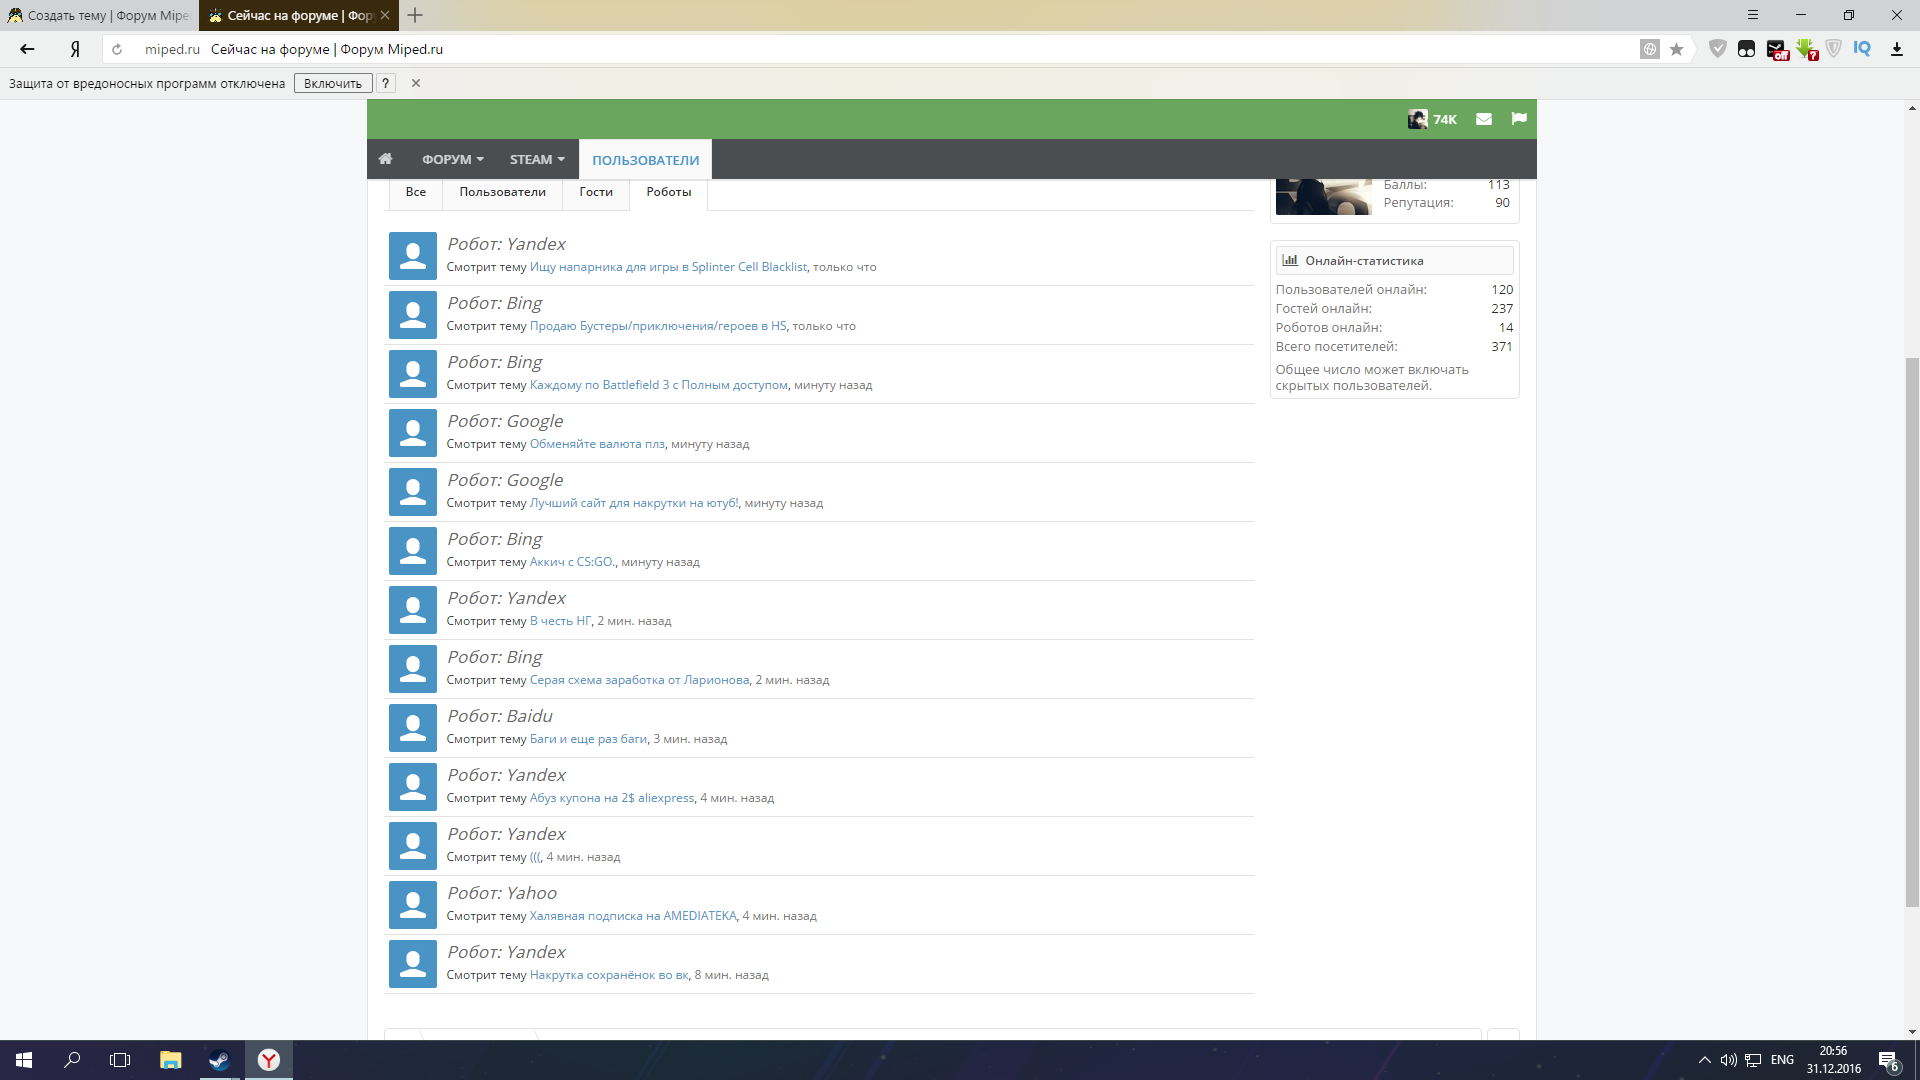Dismiss the malware protection notification bar
Viewport: 1920px width, 1080px height.
coord(416,83)
